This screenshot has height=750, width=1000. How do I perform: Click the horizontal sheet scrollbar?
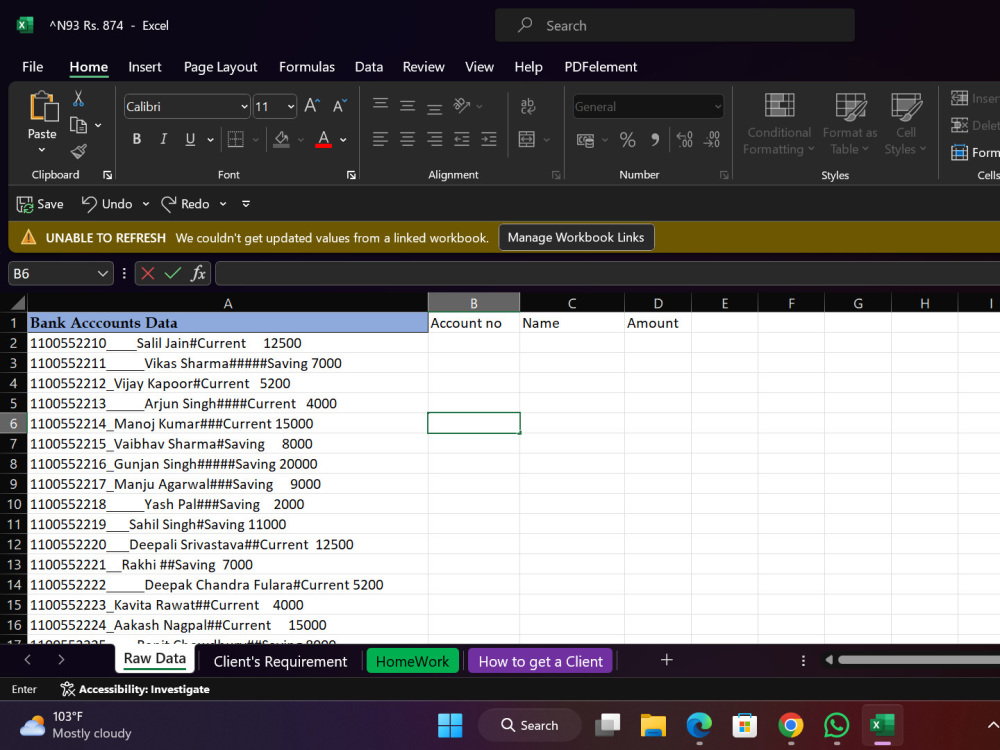point(918,660)
